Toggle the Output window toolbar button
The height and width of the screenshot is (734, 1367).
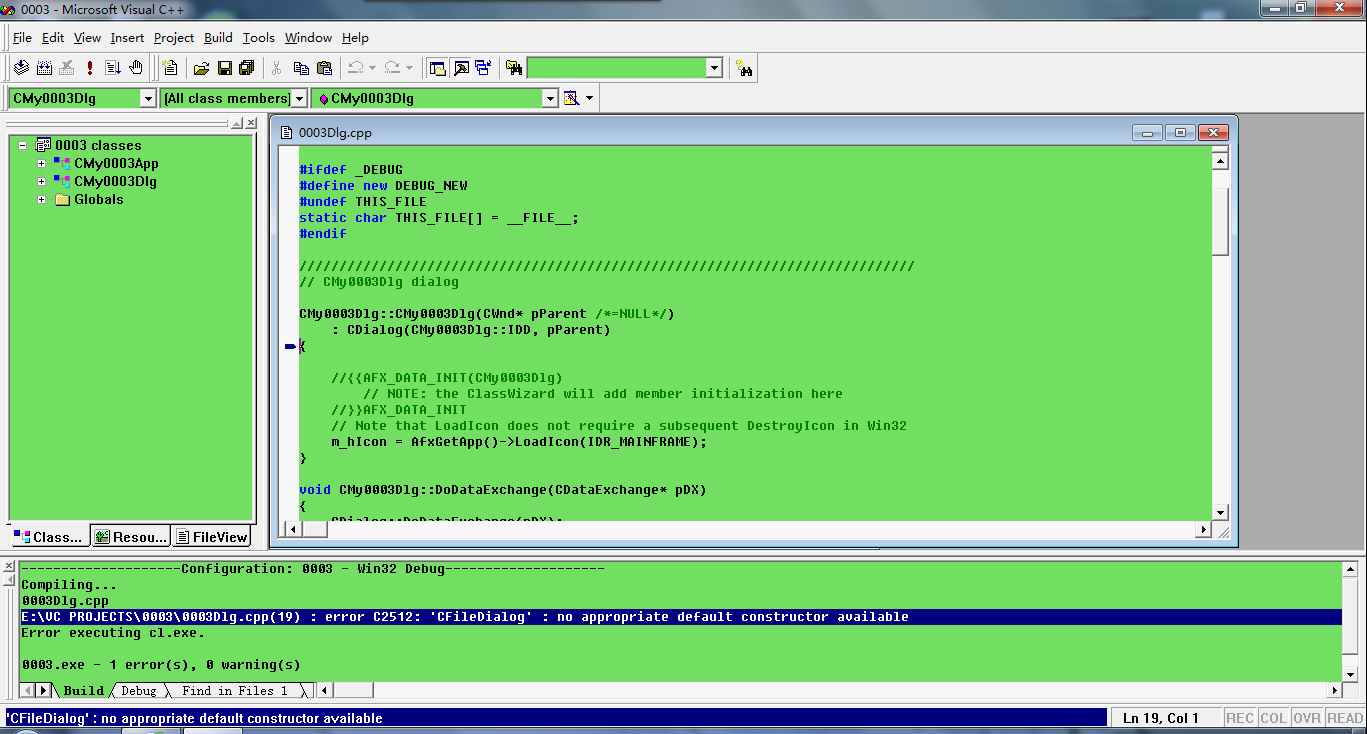pos(461,68)
